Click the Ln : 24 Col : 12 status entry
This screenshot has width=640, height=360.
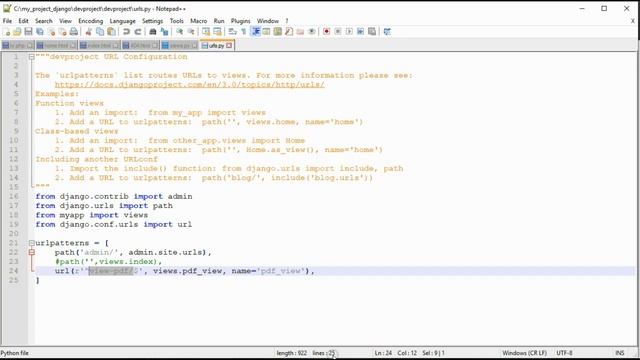(395, 353)
